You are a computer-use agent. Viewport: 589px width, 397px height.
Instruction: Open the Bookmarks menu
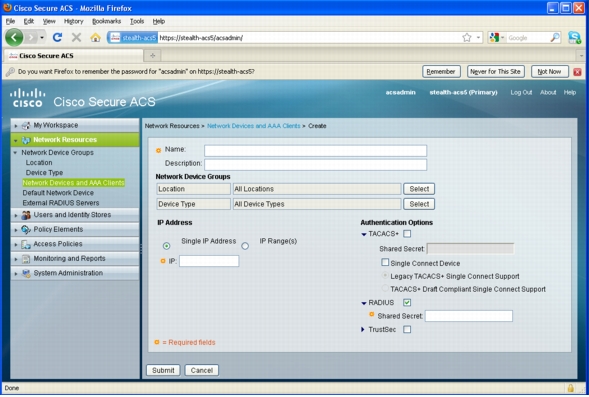coord(107,21)
